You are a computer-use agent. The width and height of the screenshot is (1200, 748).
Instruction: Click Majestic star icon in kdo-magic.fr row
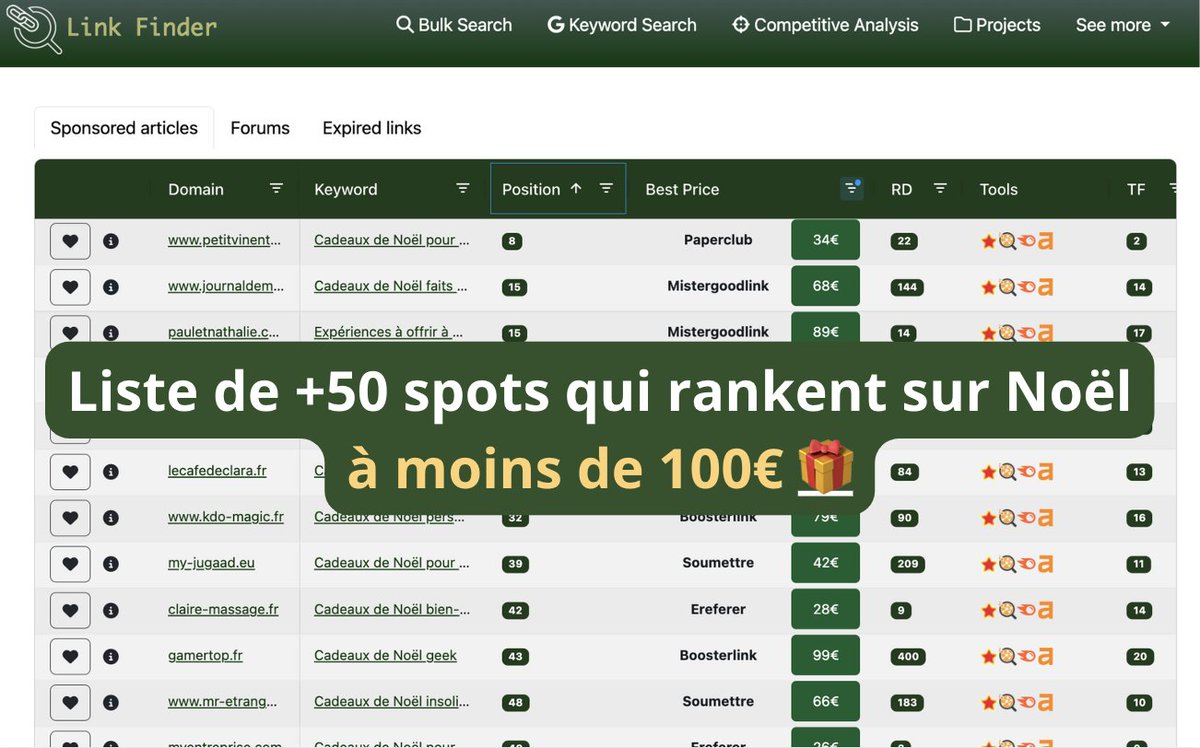point(988,518)
